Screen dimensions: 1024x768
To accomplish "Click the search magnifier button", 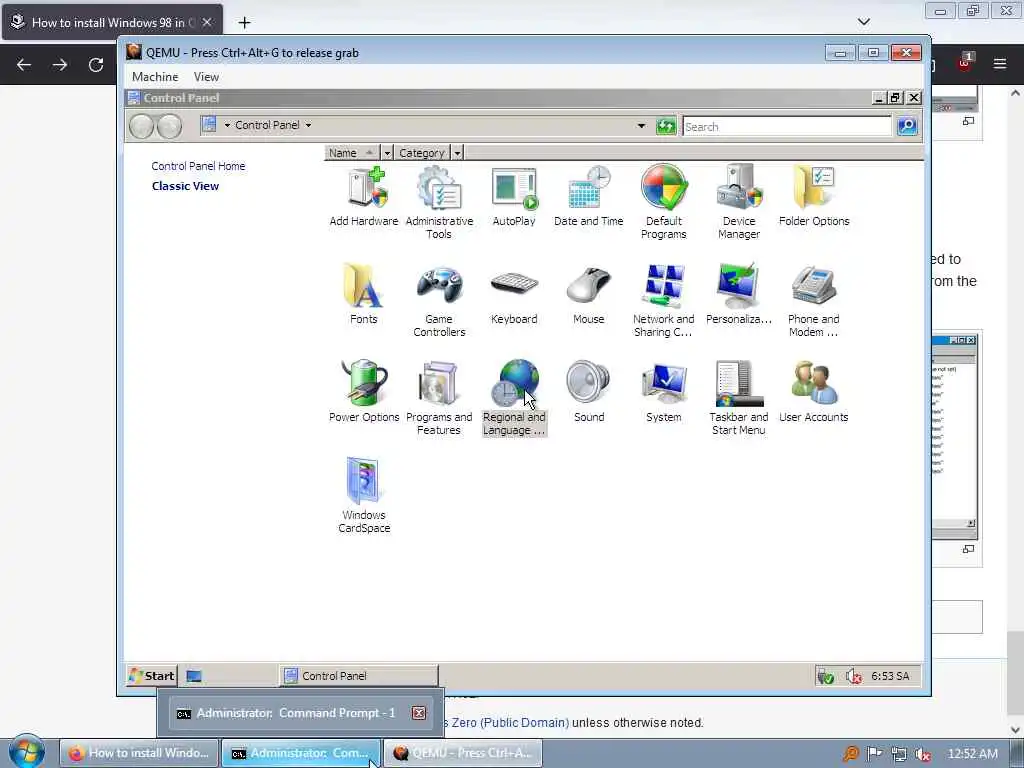I will tap(906, 126).
